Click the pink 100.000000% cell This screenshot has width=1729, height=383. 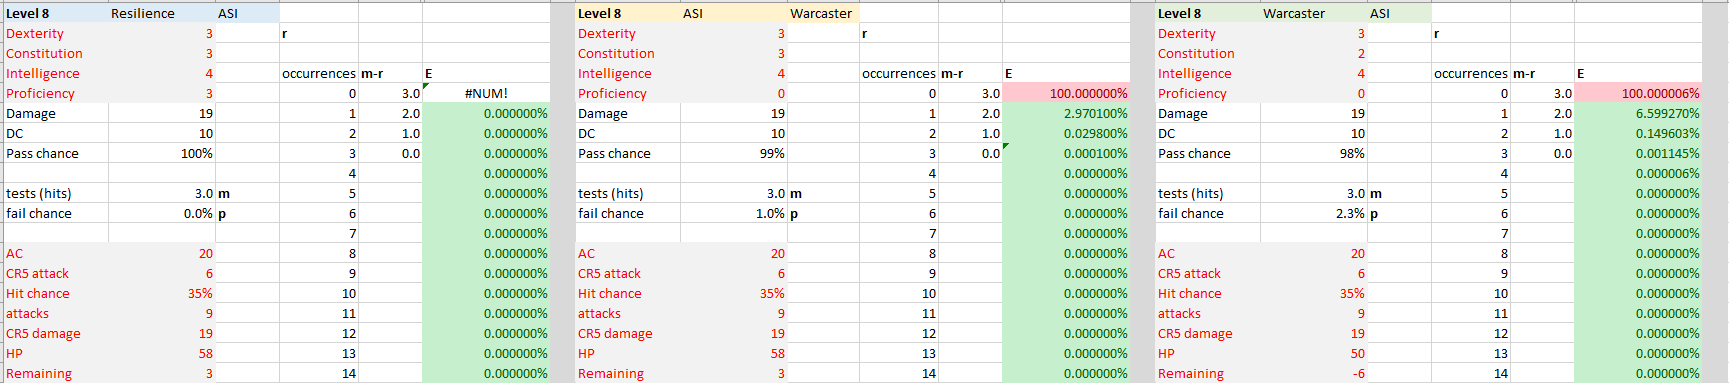point(1066,93)
